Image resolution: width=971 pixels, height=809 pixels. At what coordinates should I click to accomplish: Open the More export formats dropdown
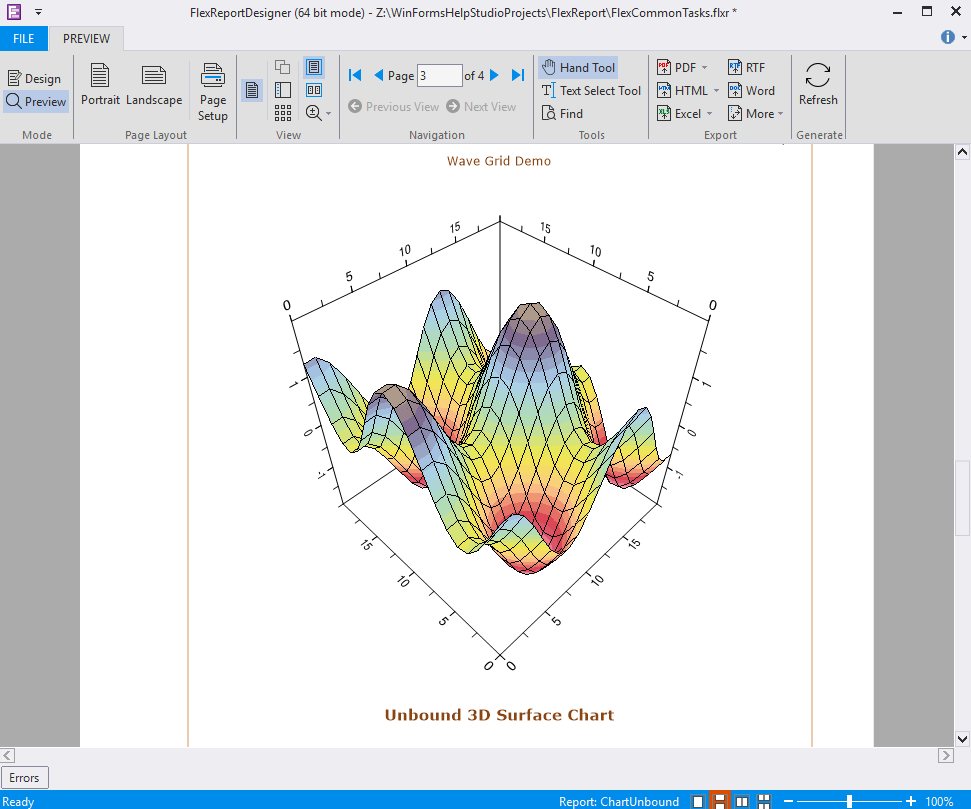point(780,114)
